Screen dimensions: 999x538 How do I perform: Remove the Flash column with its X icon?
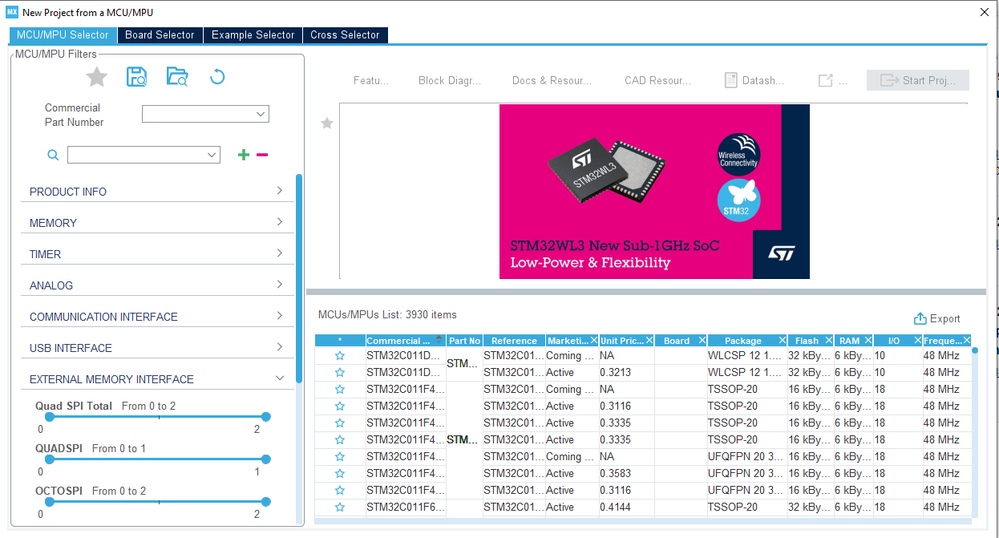click(828, 340)
